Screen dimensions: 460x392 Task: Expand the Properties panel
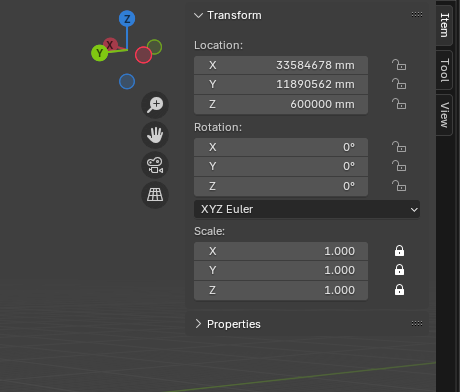[198, 324]
